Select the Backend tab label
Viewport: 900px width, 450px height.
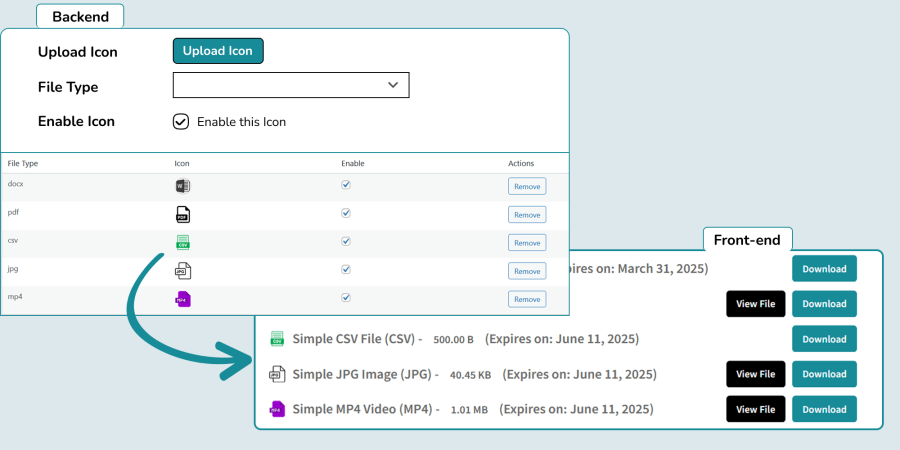(80, 16)
